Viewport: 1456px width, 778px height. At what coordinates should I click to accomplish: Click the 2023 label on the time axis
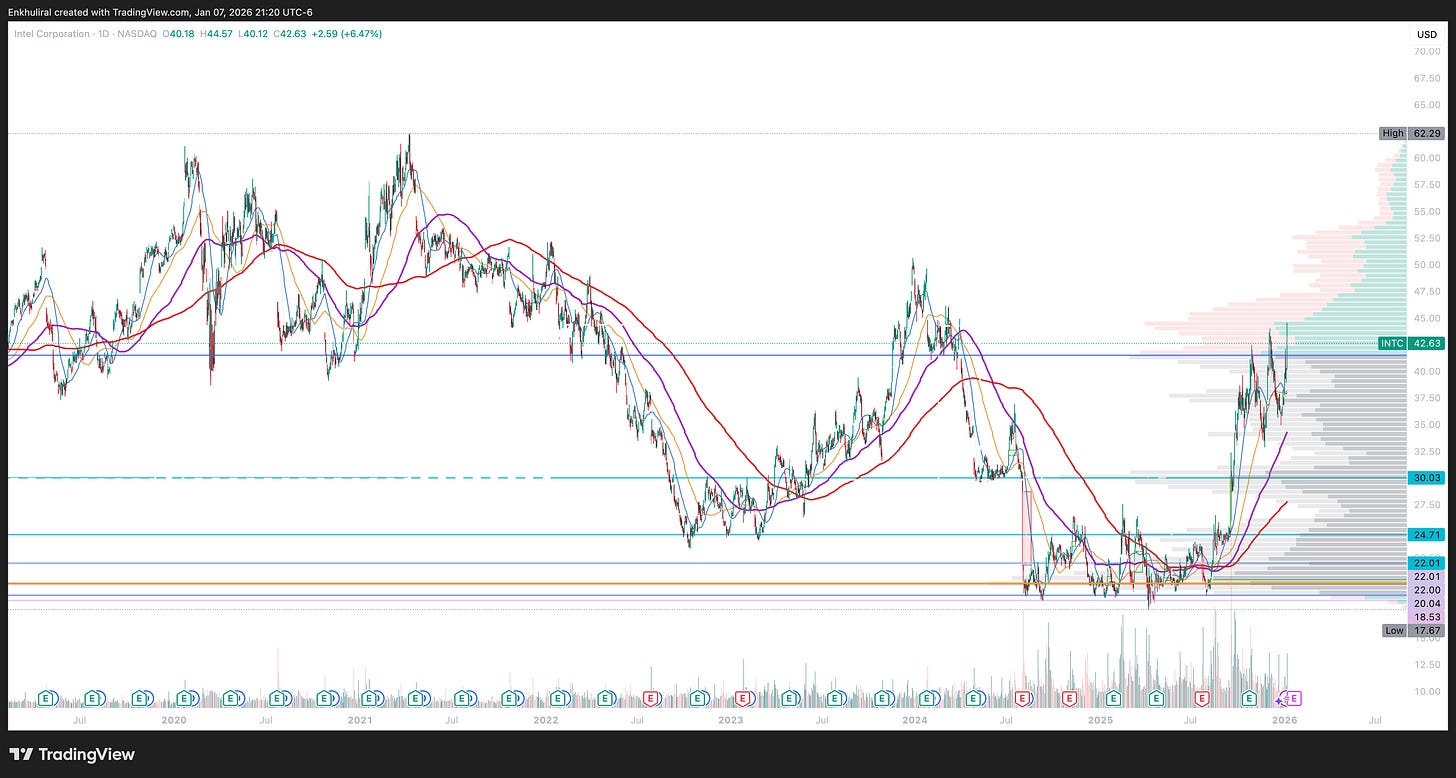[730, 719]
